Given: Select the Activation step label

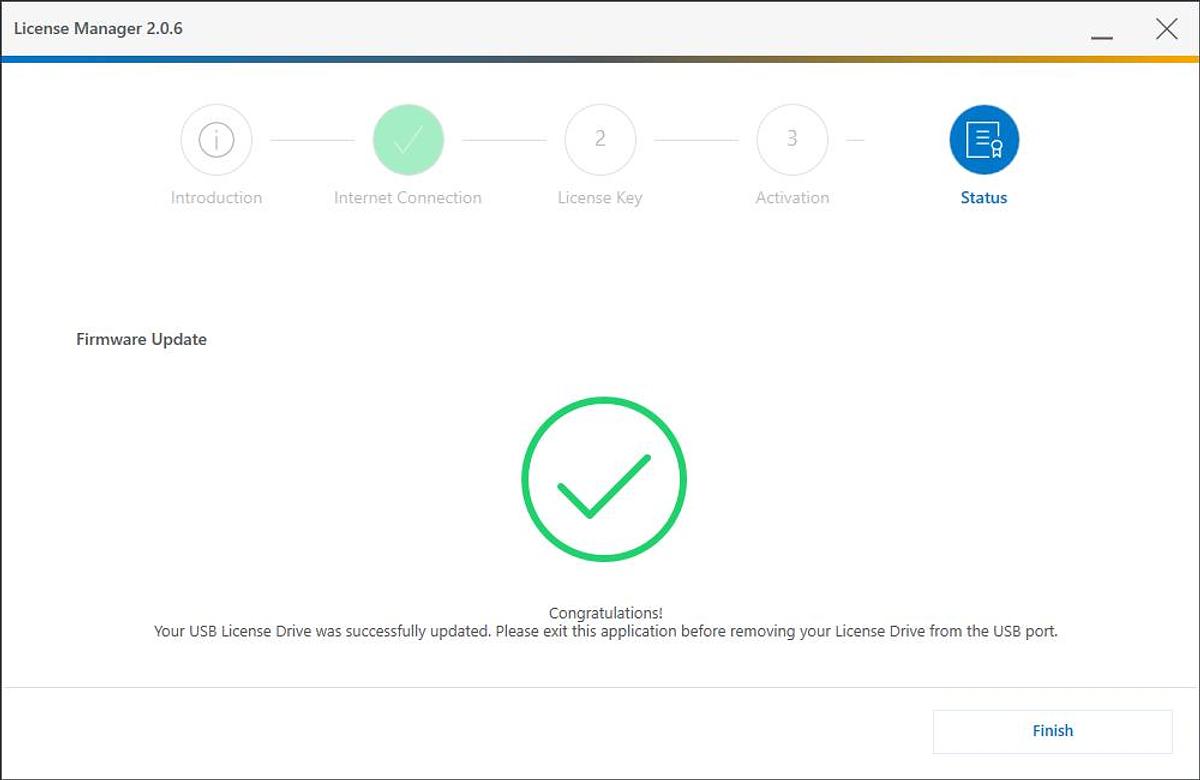Looking at the screenshot, I should [x=792, y=197].
